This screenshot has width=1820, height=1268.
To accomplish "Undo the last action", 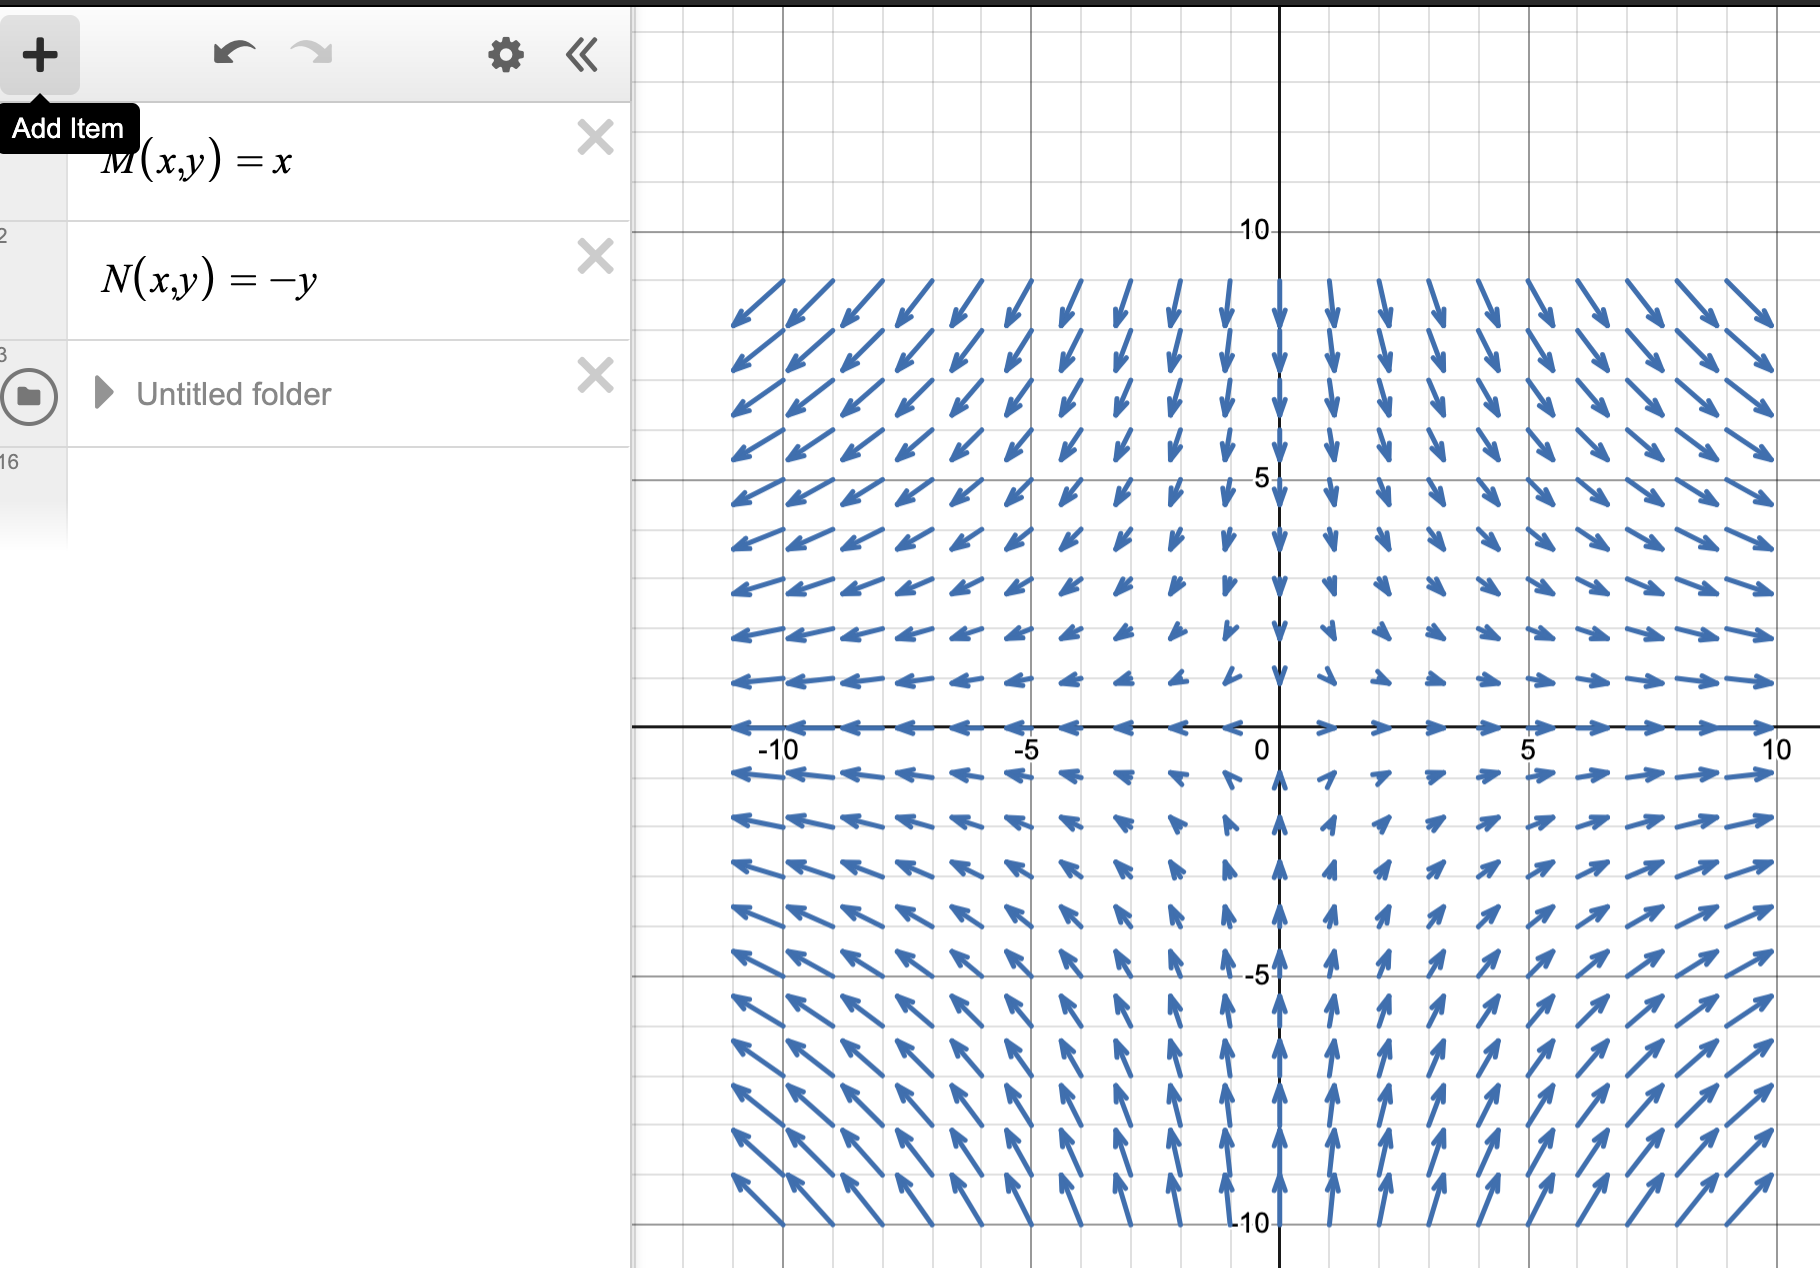I will click(x=234, y=53).
